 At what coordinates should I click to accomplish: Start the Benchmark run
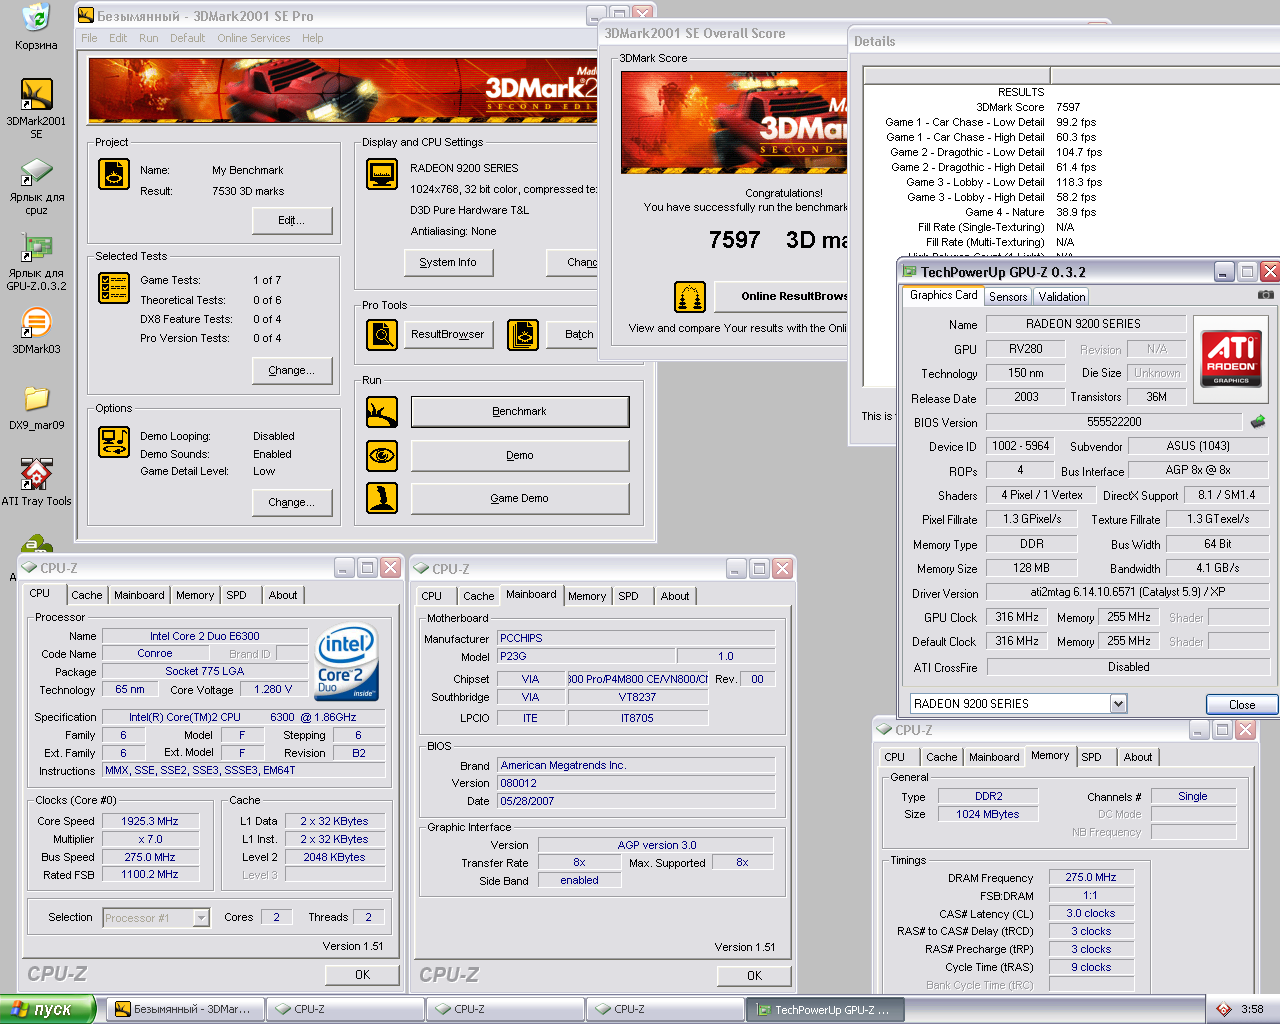[520, 411]
